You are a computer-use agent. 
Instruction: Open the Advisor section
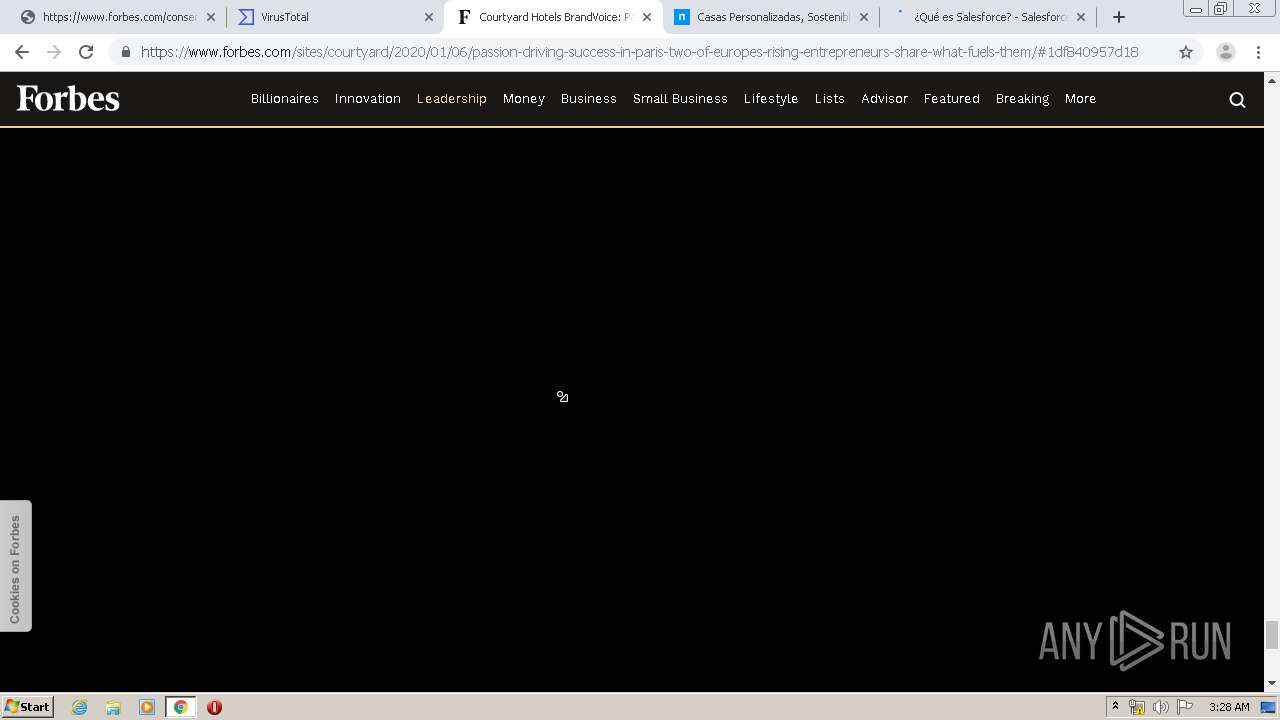(x=885, y=98)
